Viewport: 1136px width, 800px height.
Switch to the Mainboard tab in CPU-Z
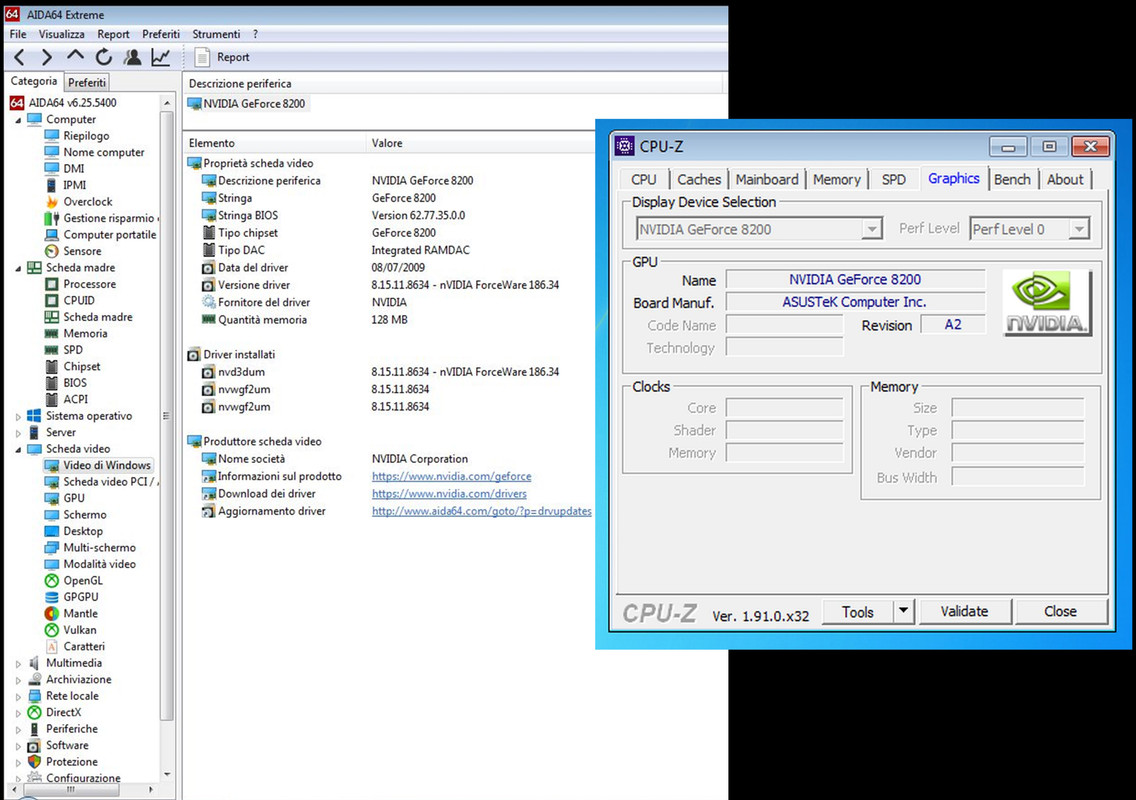point(767,179)
